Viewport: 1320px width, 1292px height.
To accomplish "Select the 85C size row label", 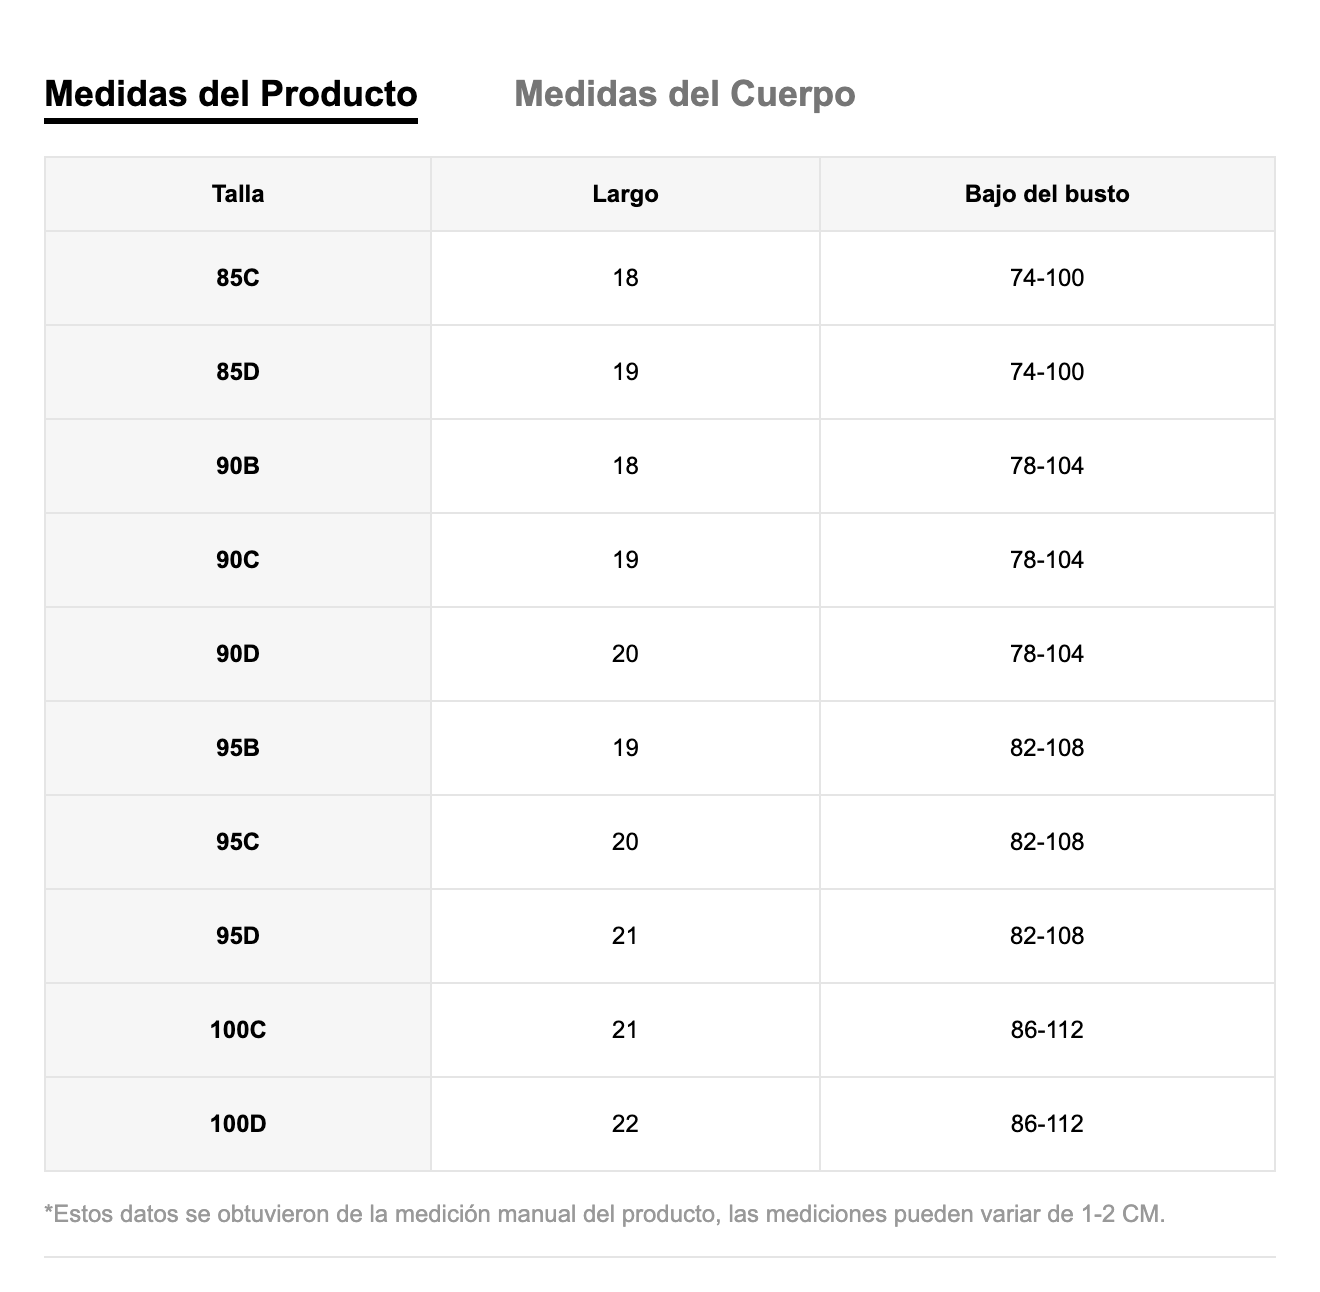I will [x=238, y=278].
